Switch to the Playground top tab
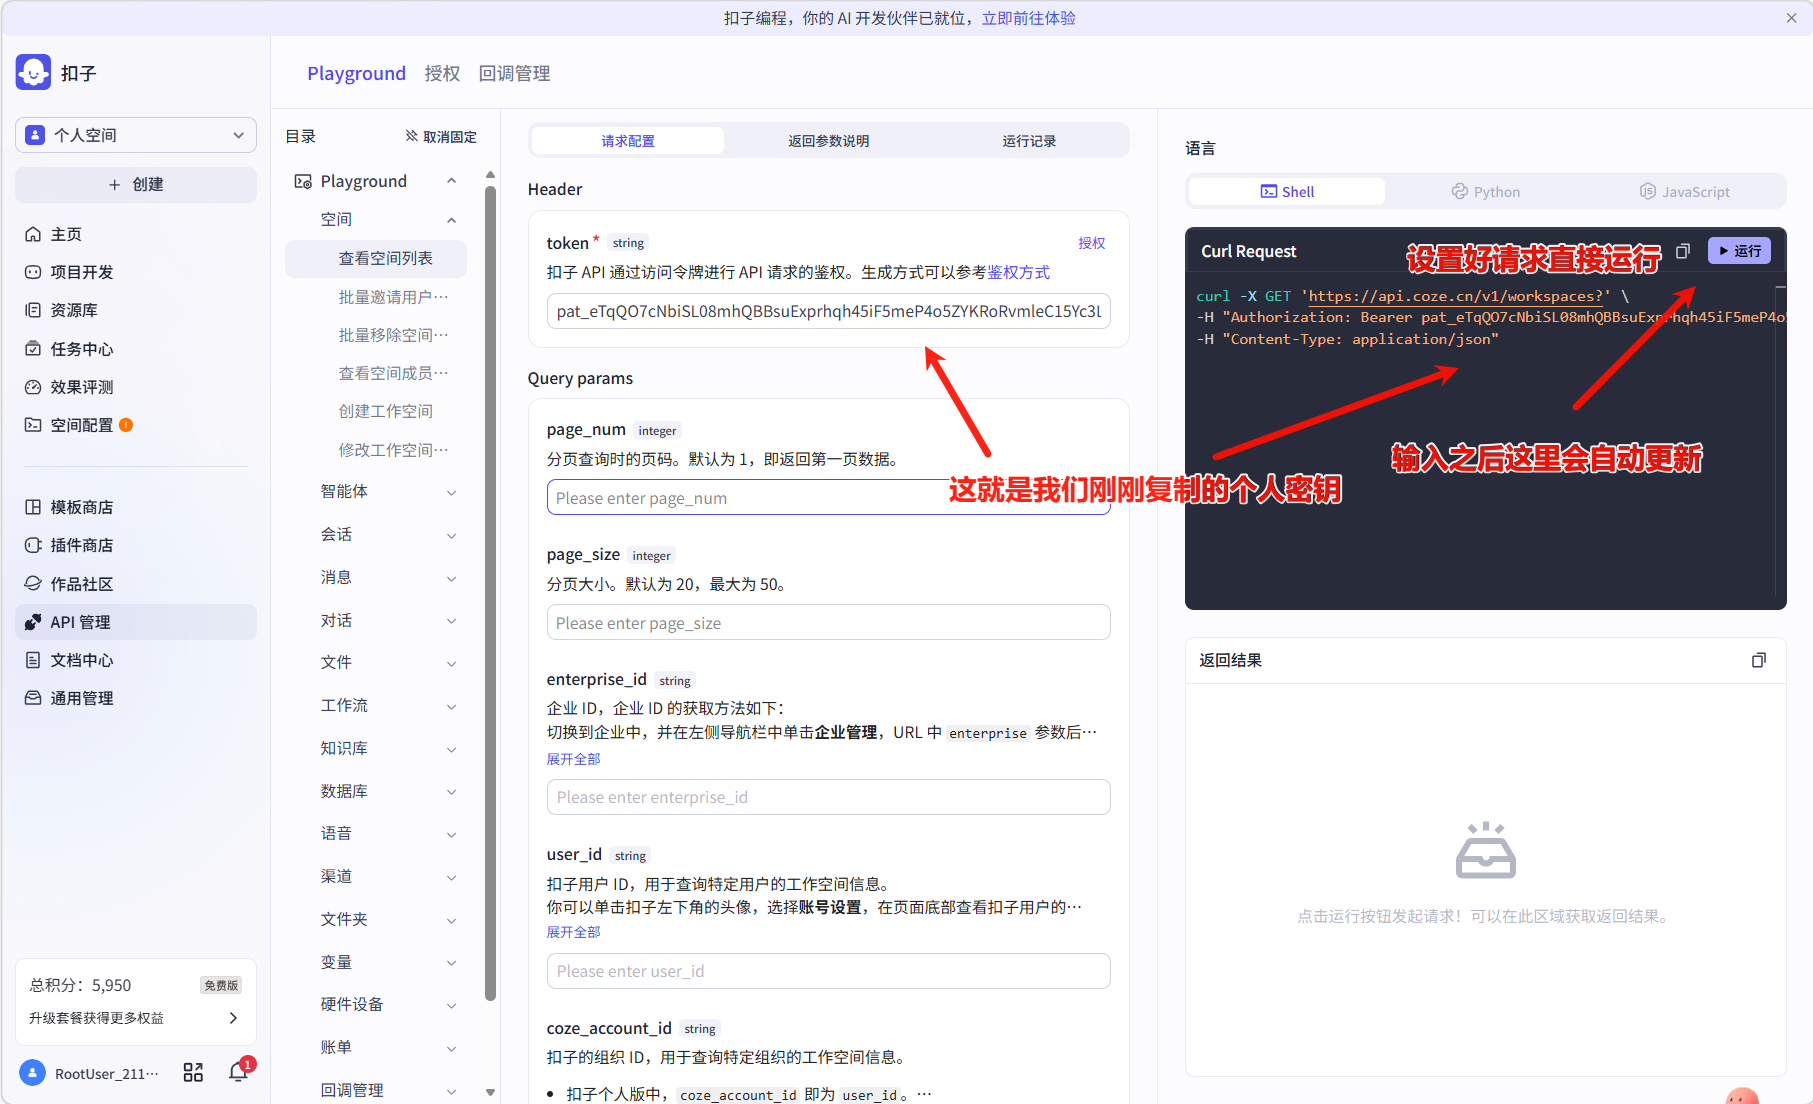This screenshot has height=1104, width=1813. 356,73
